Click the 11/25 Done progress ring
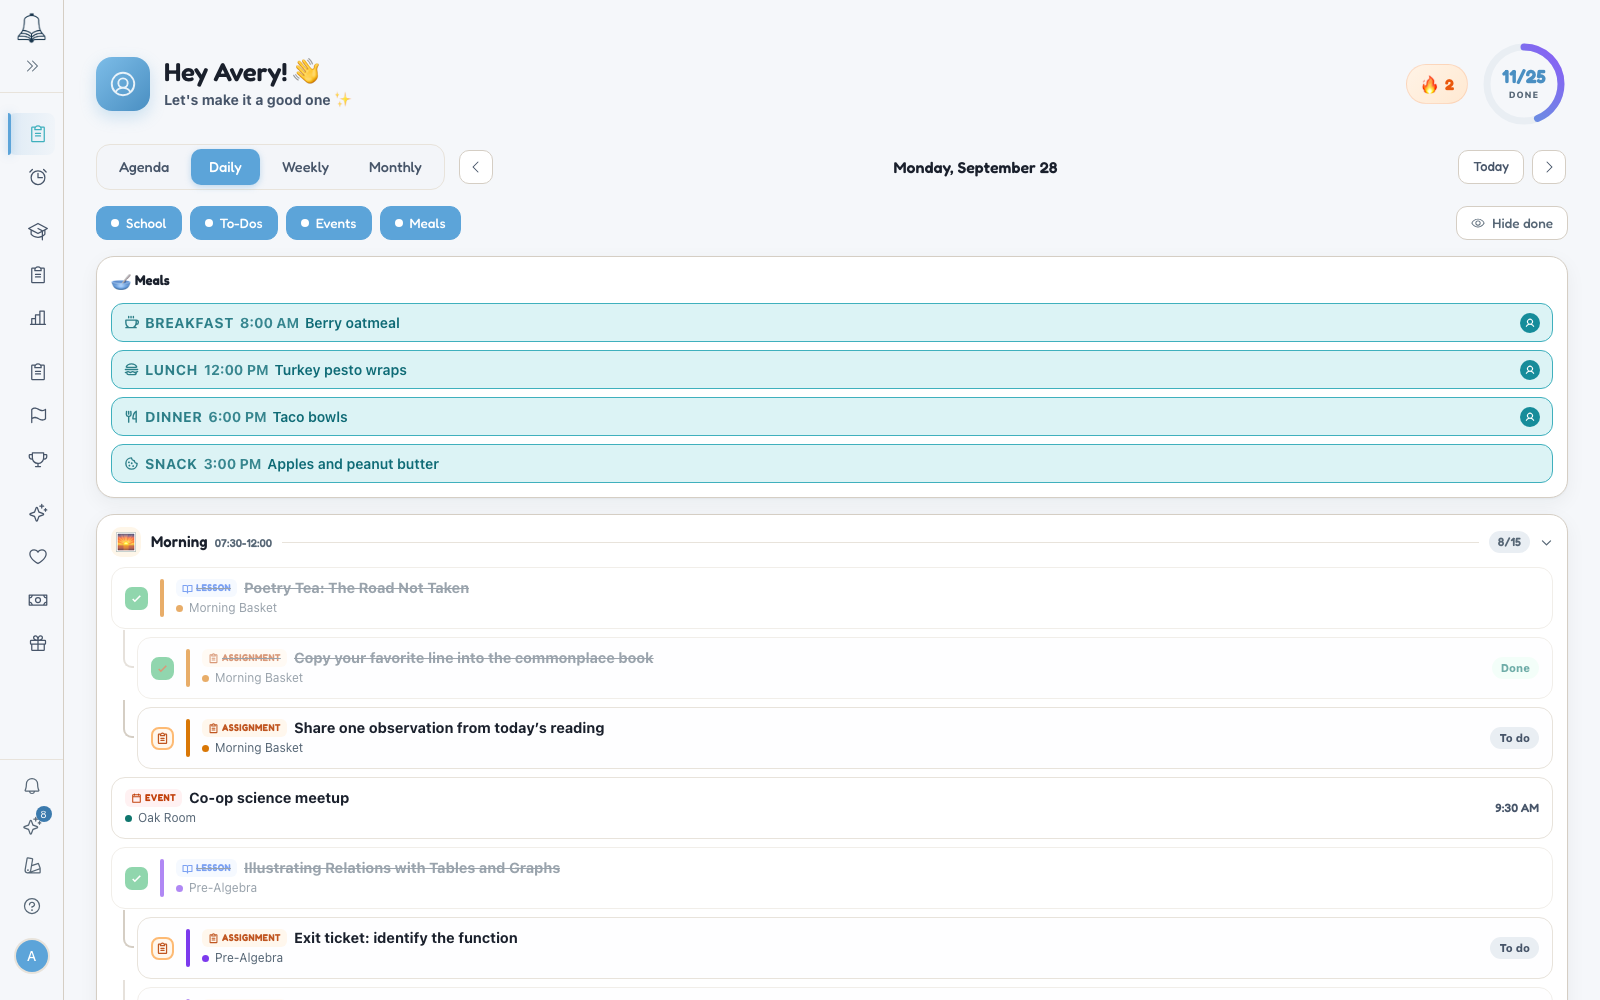The height and width of the screenshot is (1000, 1600). click(x=1524, y=84)
